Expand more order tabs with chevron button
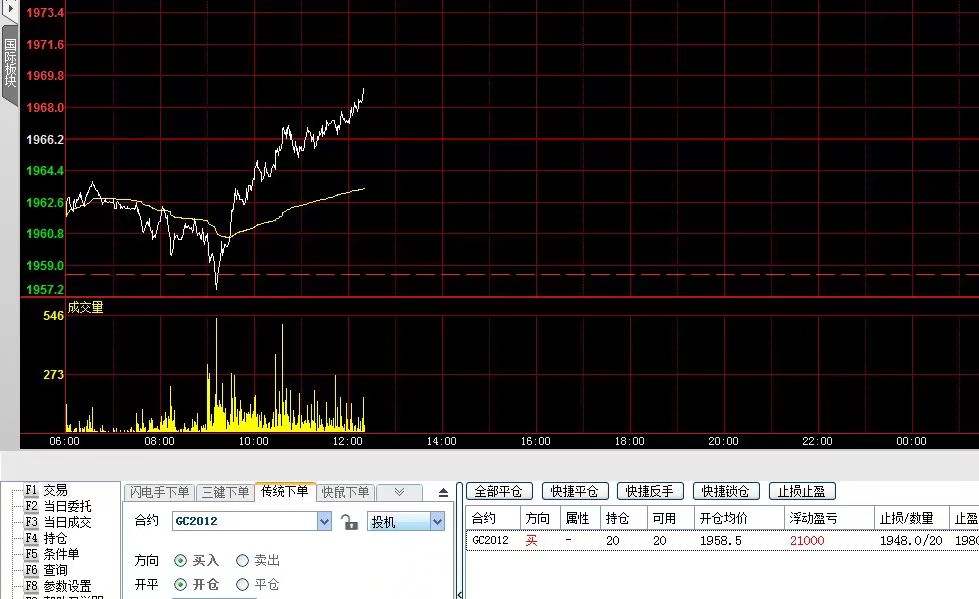This screenshot has height=599, width=979. click(399, 492)
